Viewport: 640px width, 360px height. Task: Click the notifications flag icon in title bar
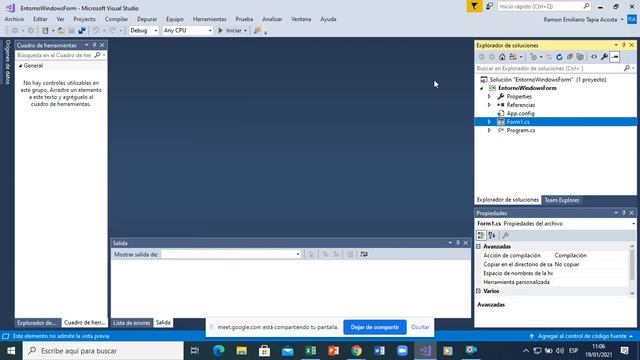[474, 7]
